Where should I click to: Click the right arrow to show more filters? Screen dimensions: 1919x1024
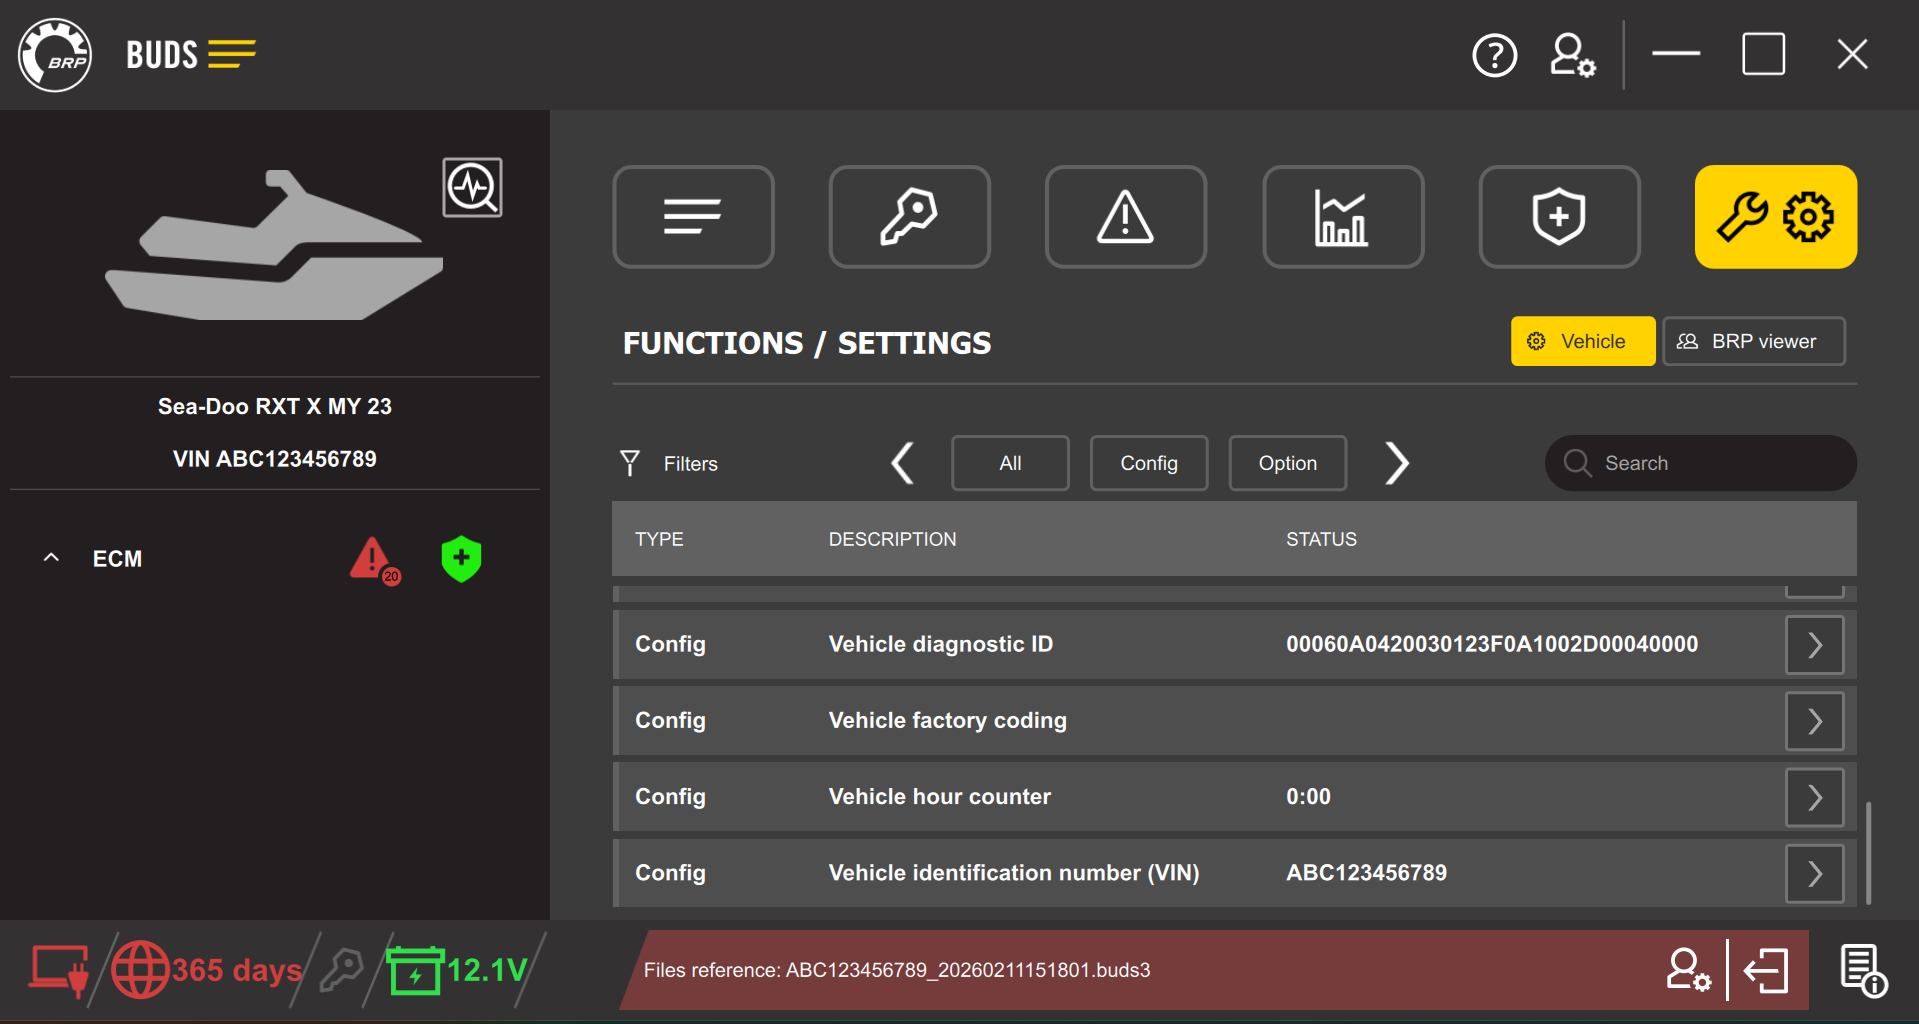click(1397, 462)
